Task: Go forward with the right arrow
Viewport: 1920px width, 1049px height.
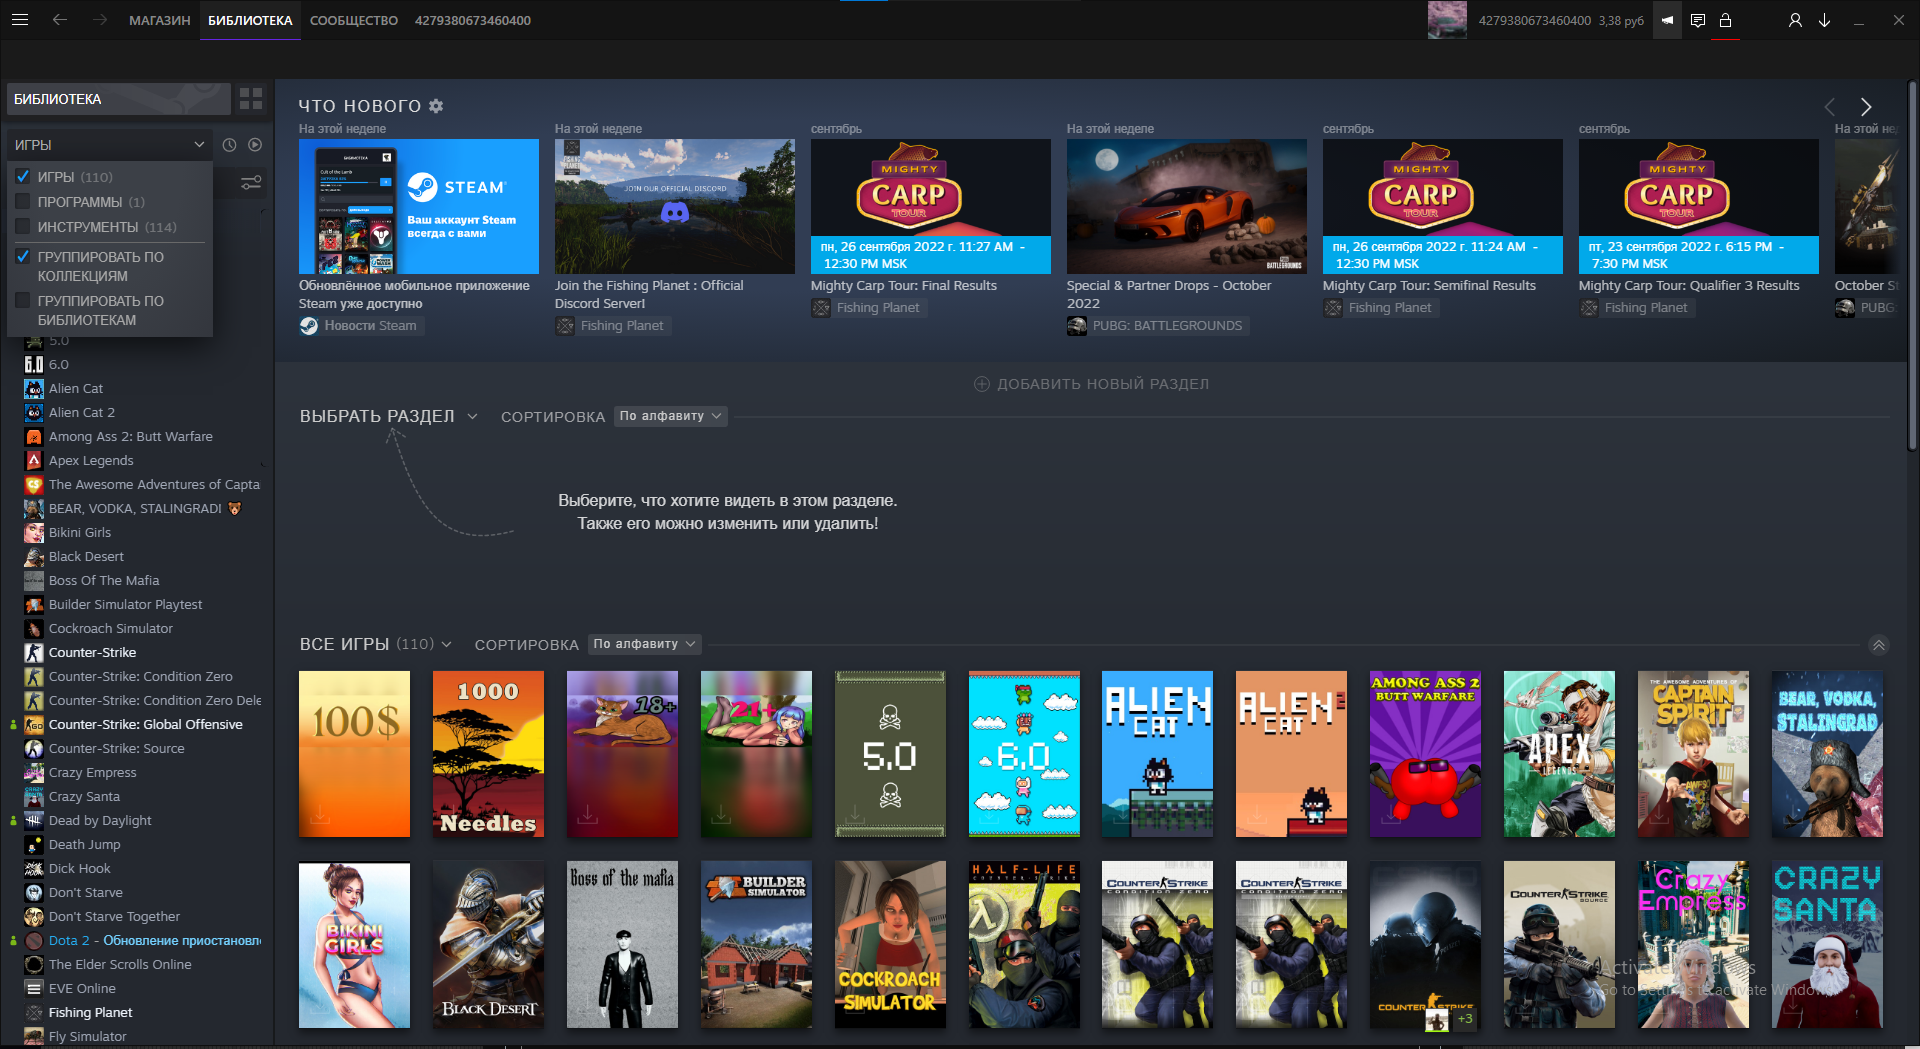Action: pyautogui.click(x=100, y=20)
